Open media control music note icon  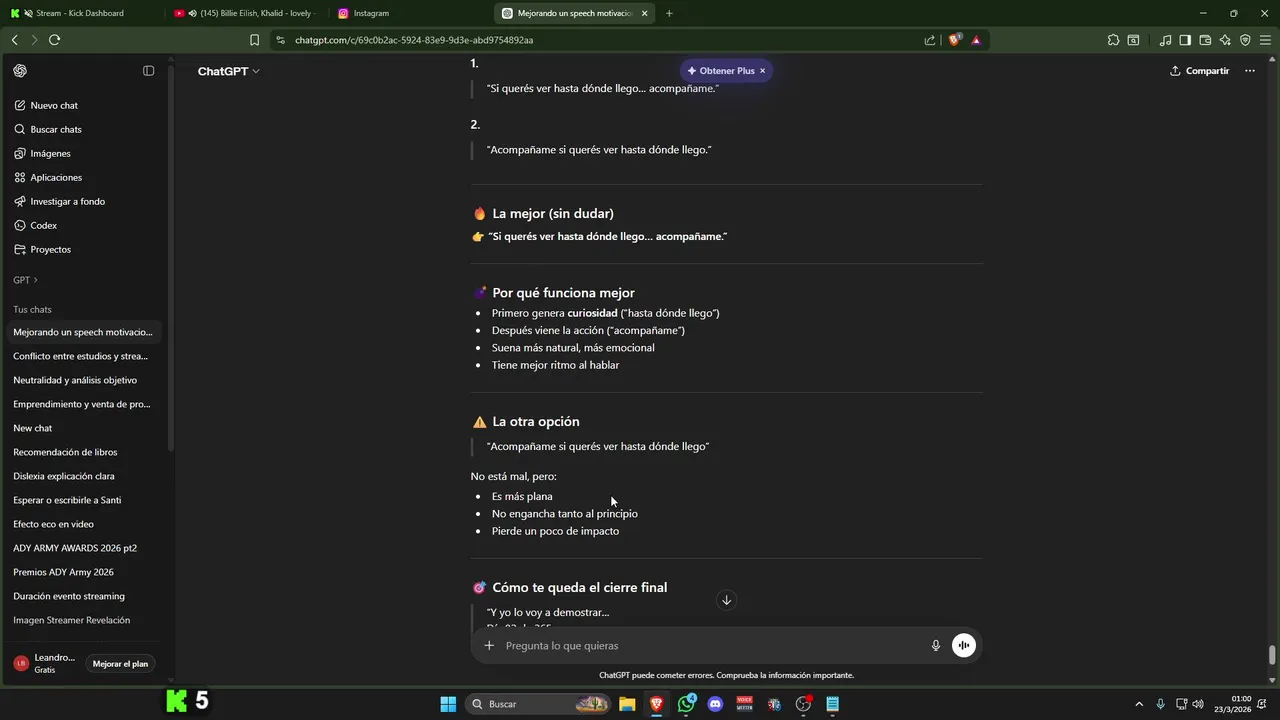[1165, 40]
